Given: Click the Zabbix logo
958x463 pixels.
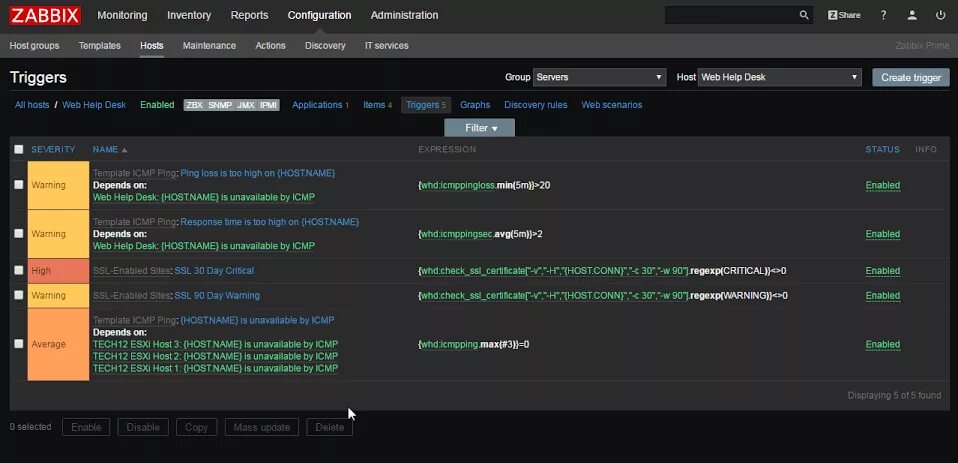Looking at the screenshot, I should (x=45, y=15).
